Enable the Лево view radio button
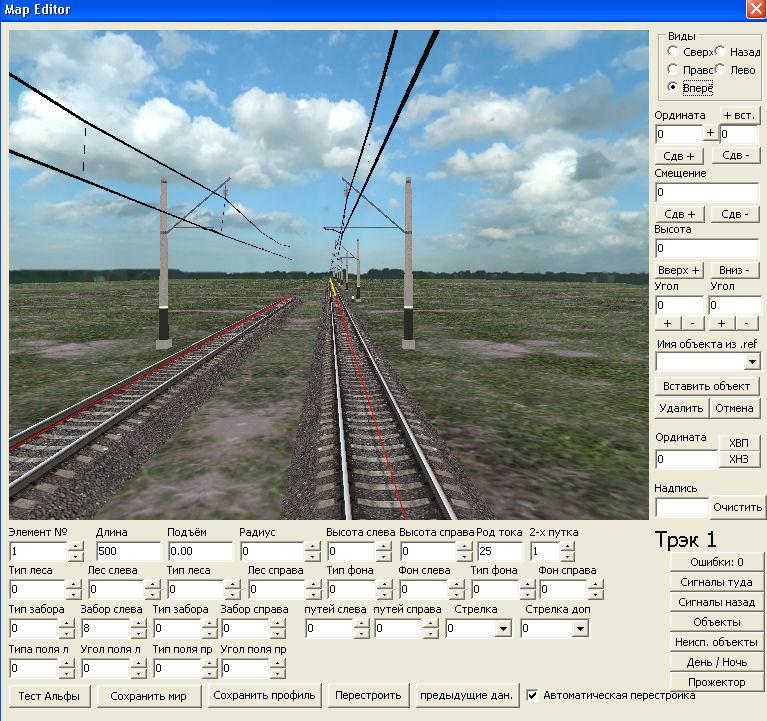Image resolution: width=767 pixels, height=721 pixels. point(721,70)
